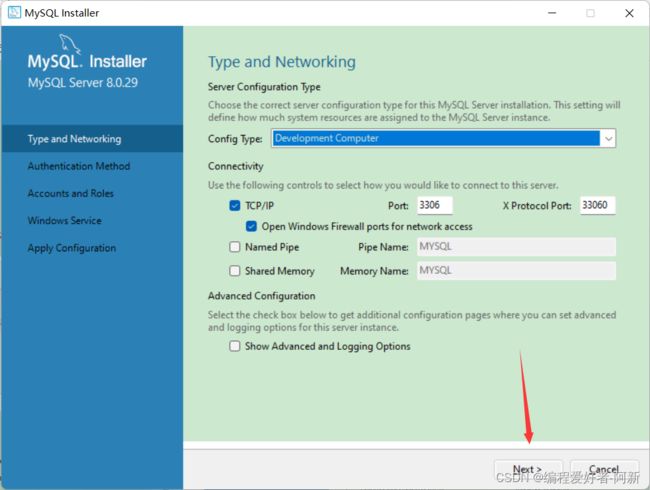Screen dimensions: 650x490
Task: Click the Pipe Name field
Action: click(516, 247)
